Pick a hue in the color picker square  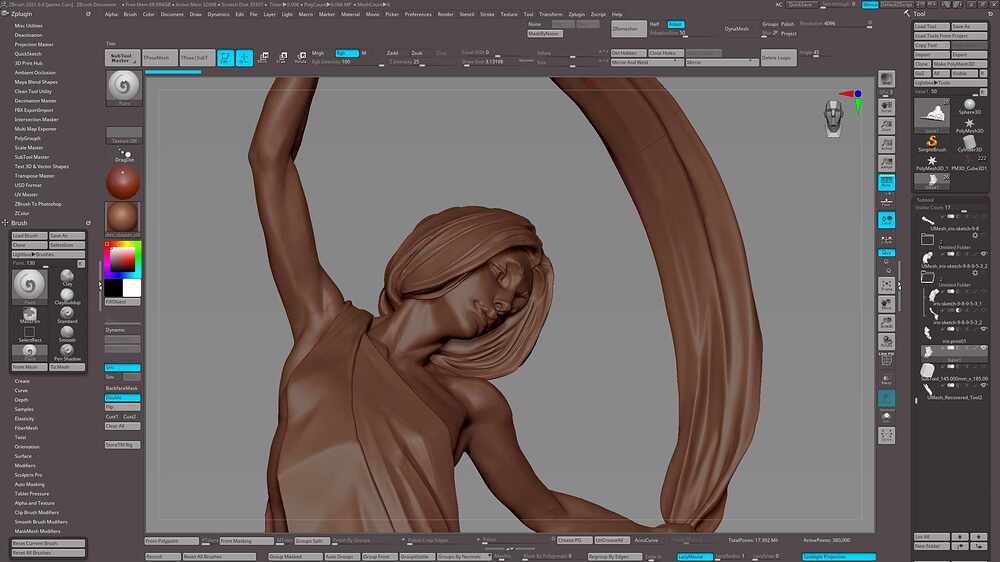tap(123, 259)
